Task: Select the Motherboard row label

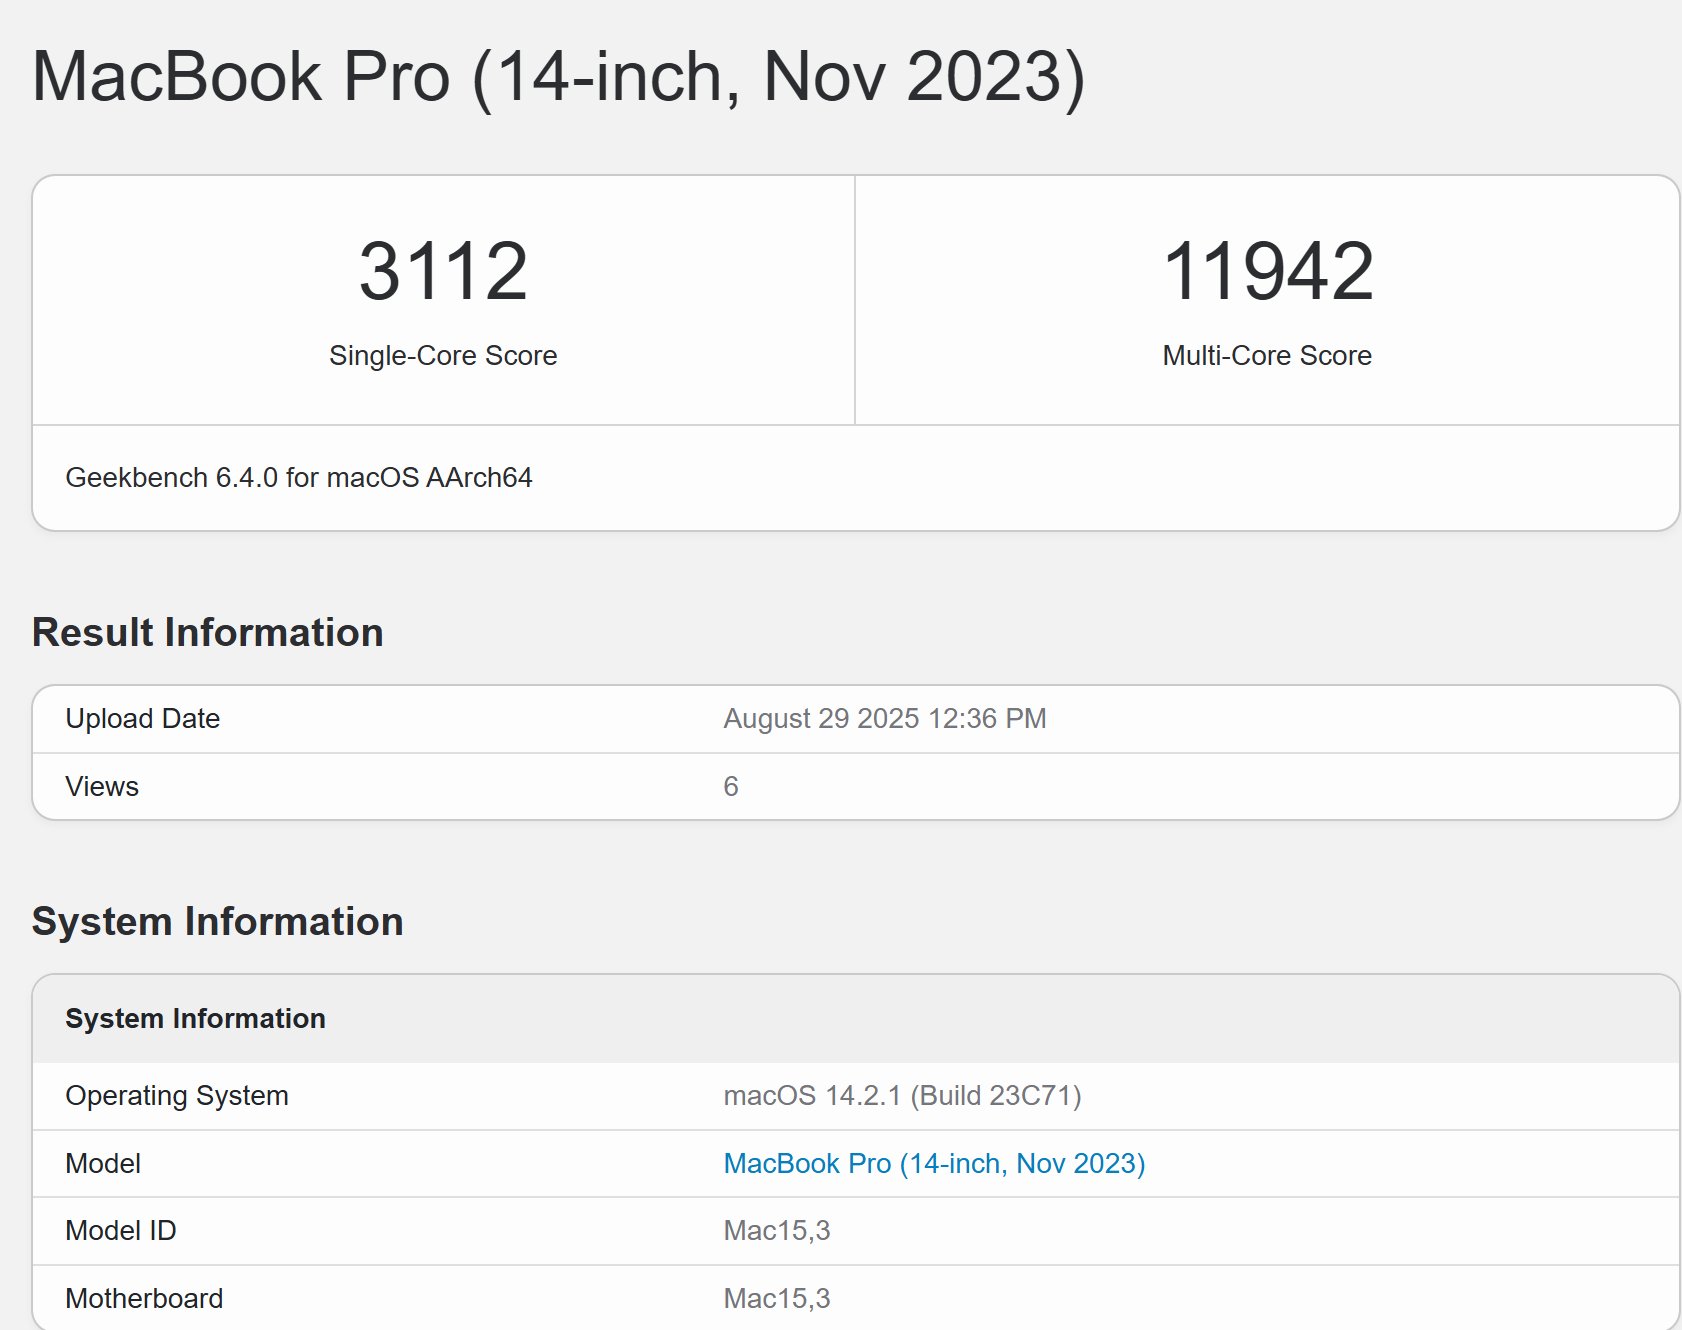Action: pyautogui.click(x=145, y=1298)
